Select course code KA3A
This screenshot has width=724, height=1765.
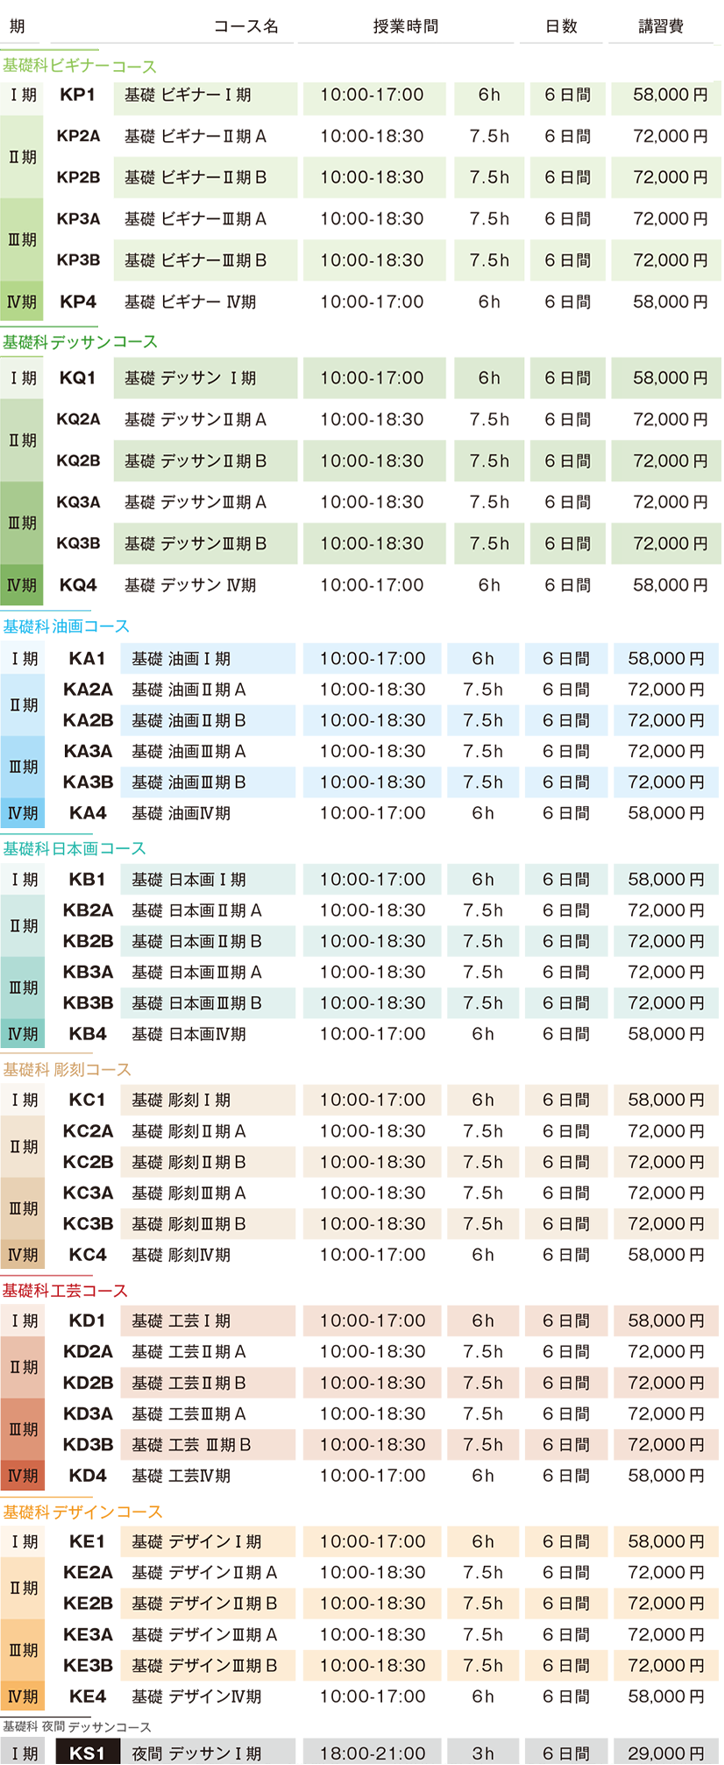coord(88,751)
